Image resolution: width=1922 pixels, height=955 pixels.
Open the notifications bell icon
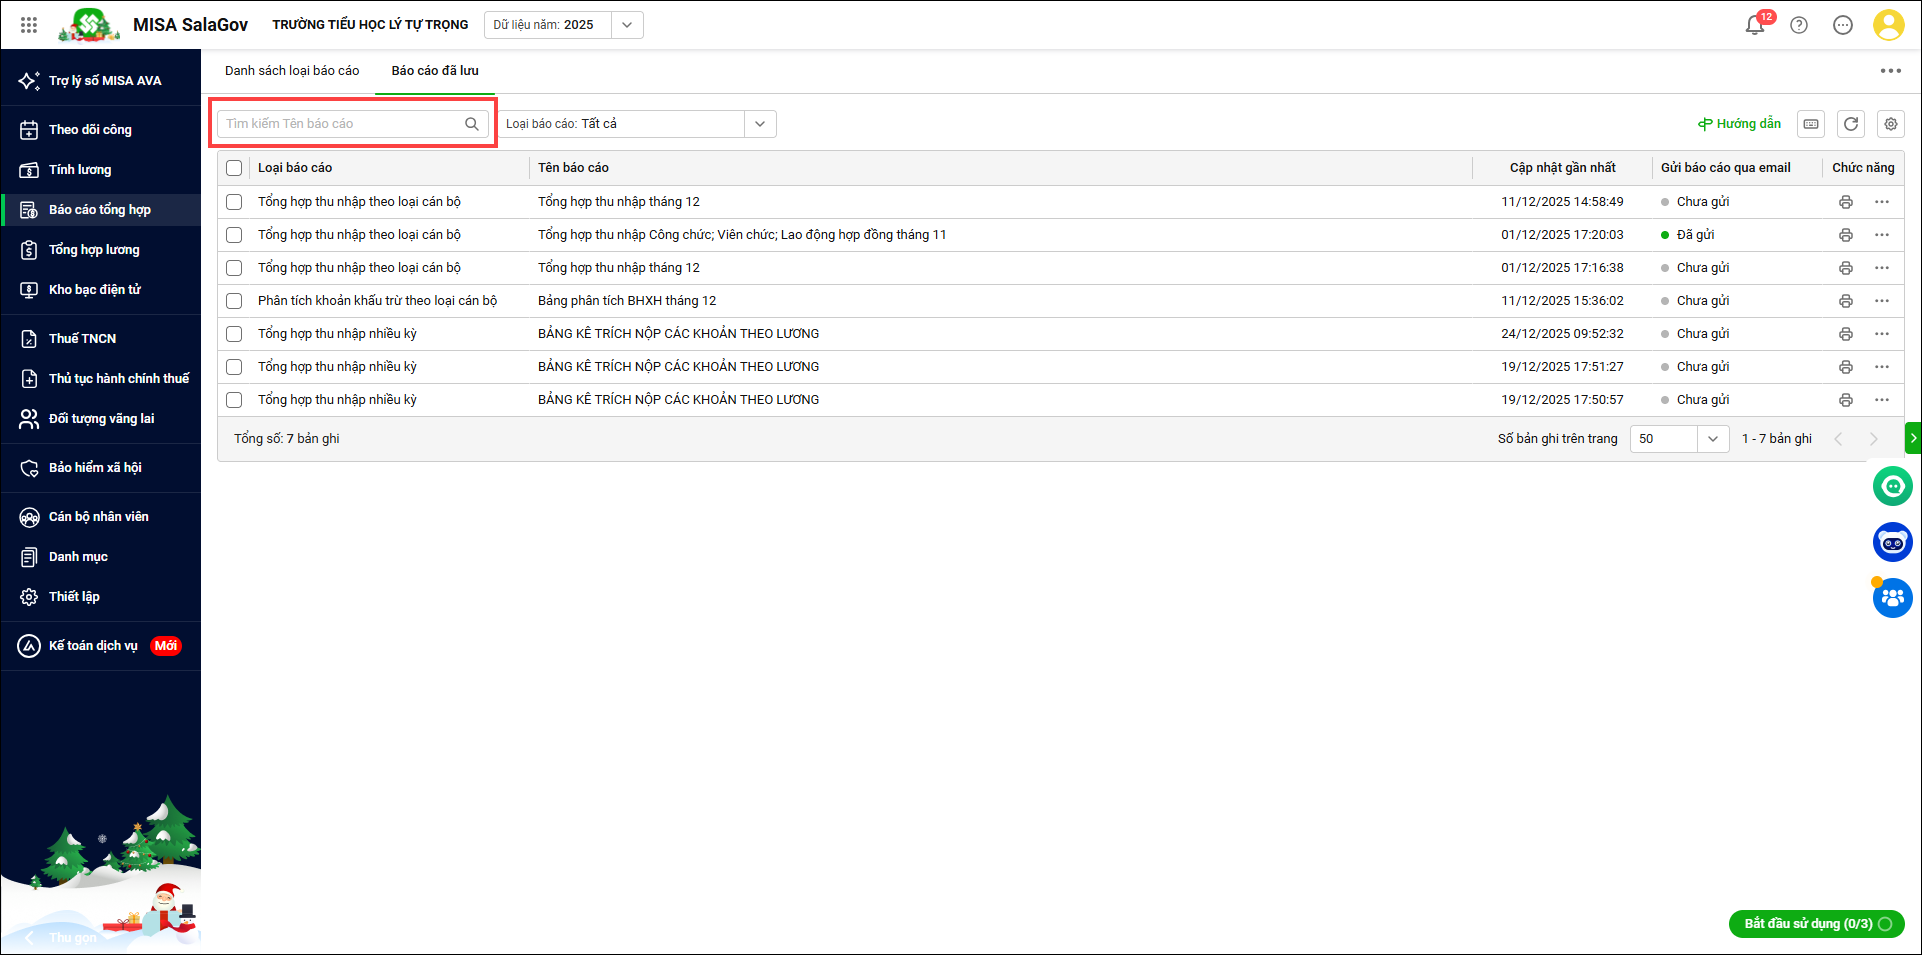click(x=1755, y=25)
